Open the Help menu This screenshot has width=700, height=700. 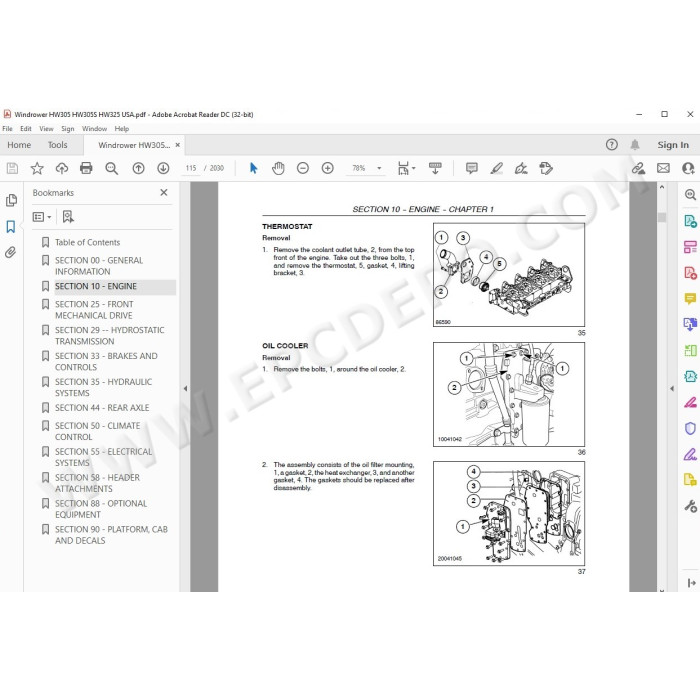coord(122,129)
